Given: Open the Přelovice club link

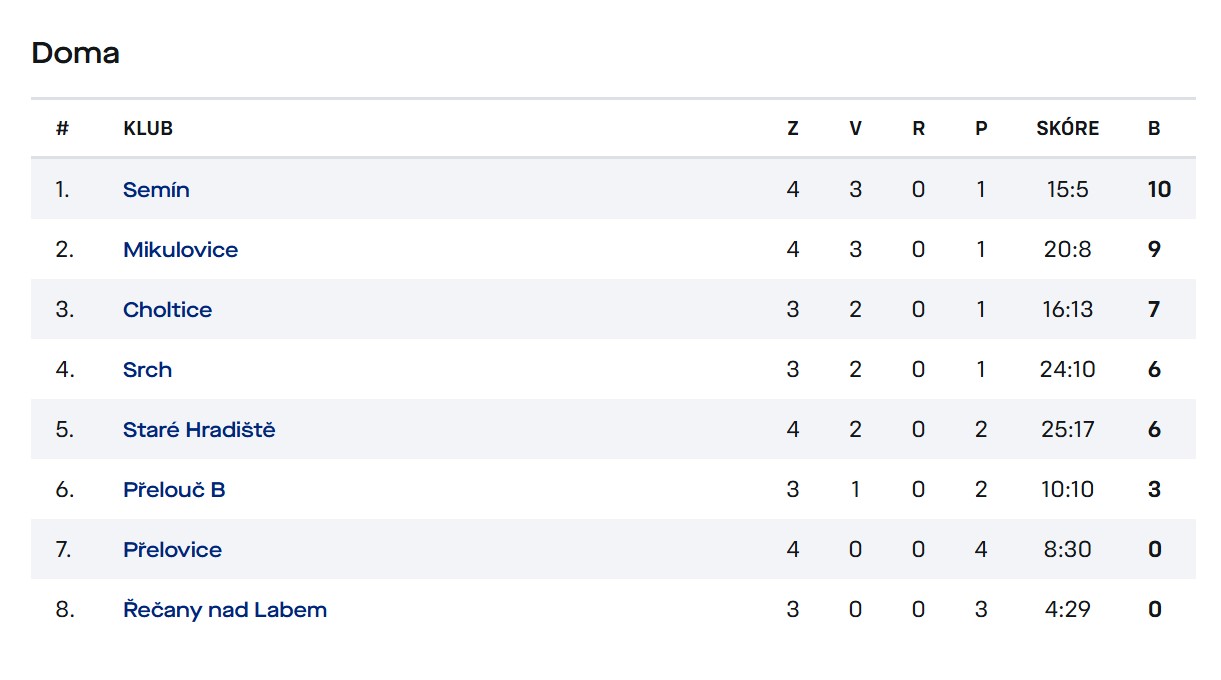Looking at the screenshot, I should (x=173, y=549).
